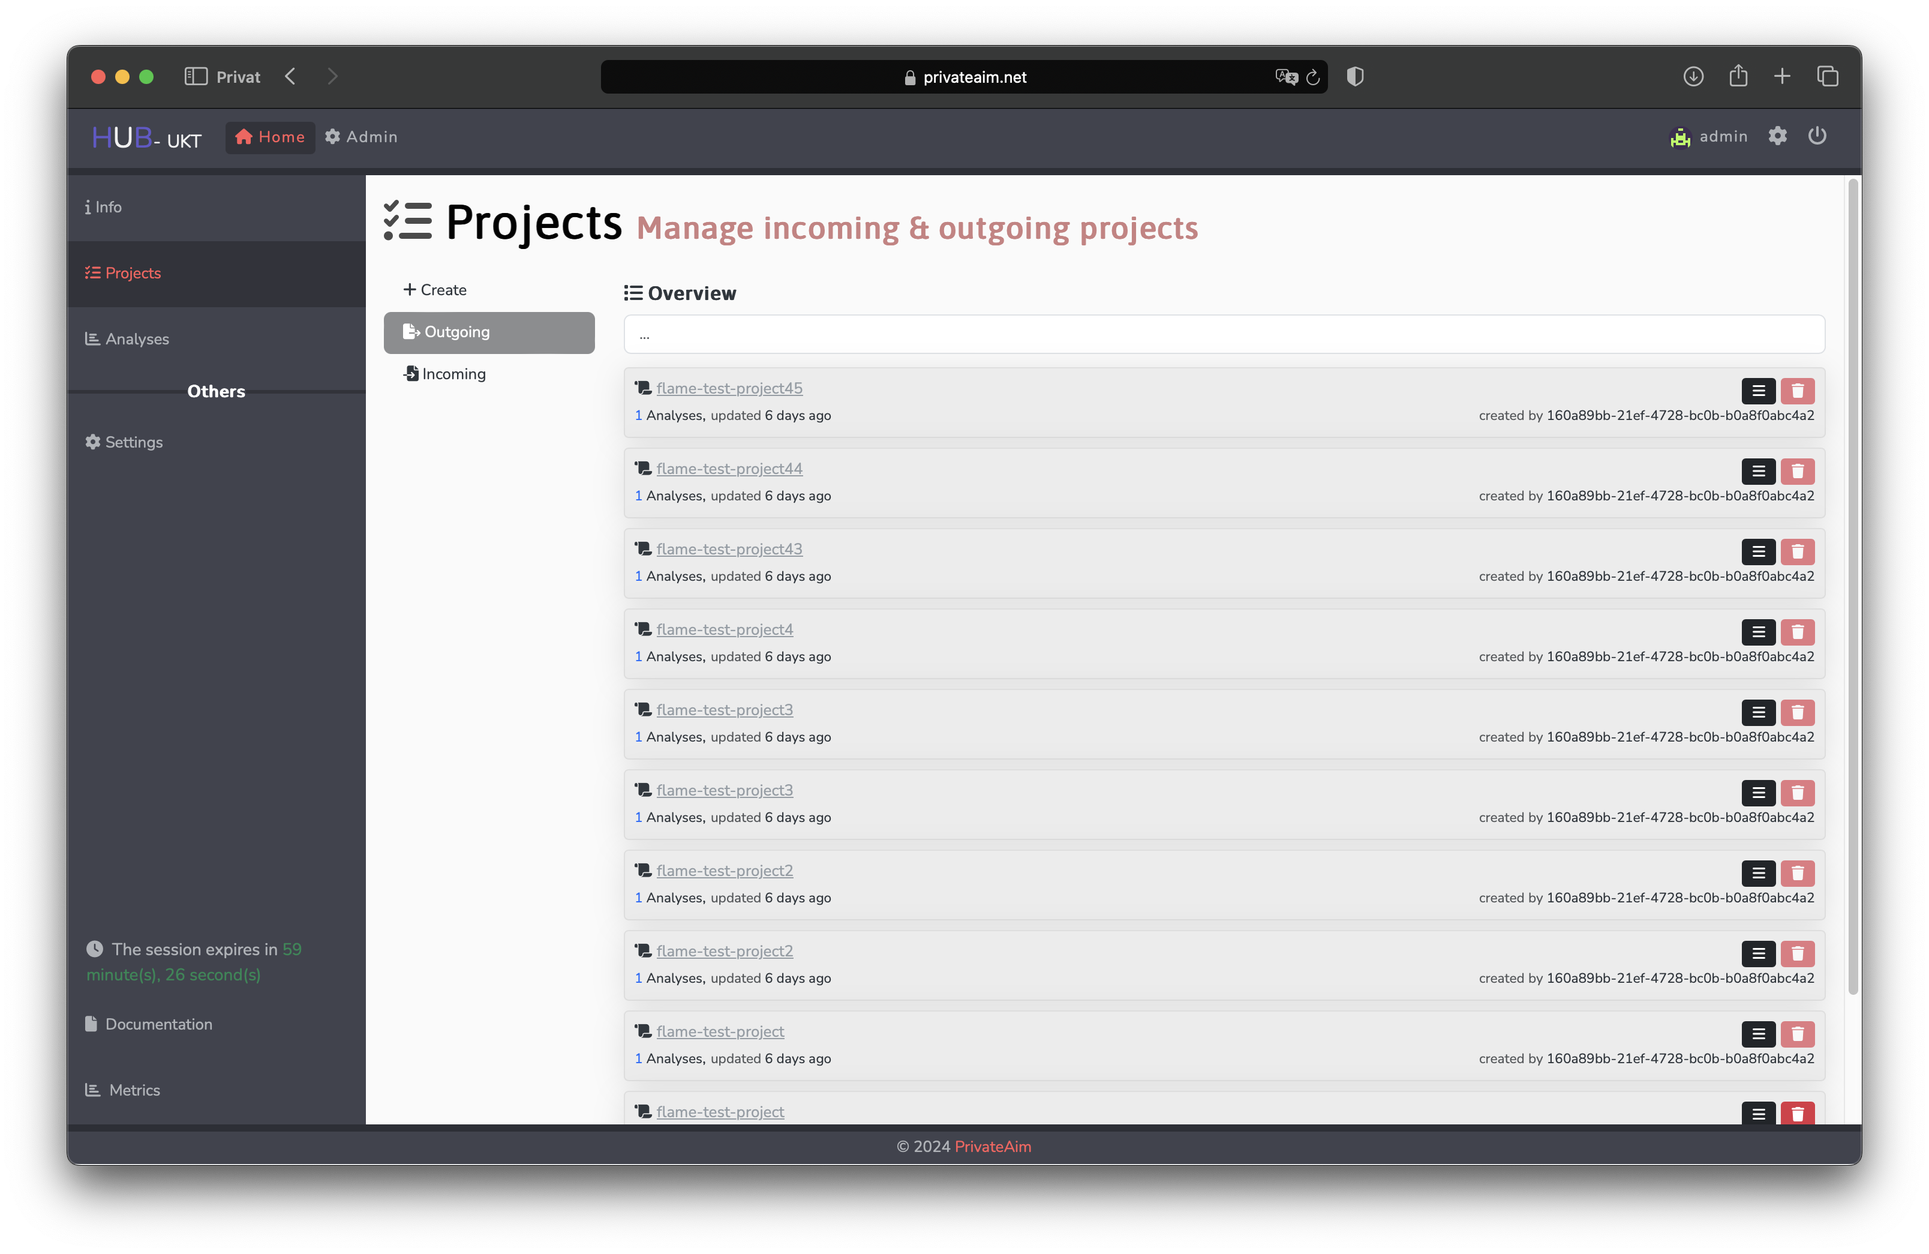Toggle the browser sidebar panel icon
The image size is (1929, 1254).
(x=196, y=76)
